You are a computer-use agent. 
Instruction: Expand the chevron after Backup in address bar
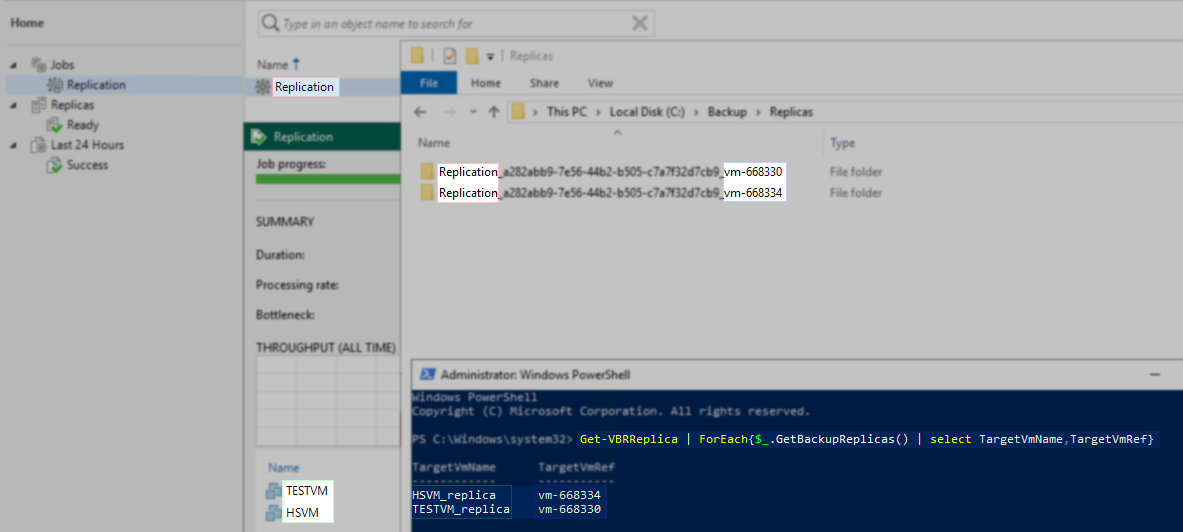[x=757, y=112]
